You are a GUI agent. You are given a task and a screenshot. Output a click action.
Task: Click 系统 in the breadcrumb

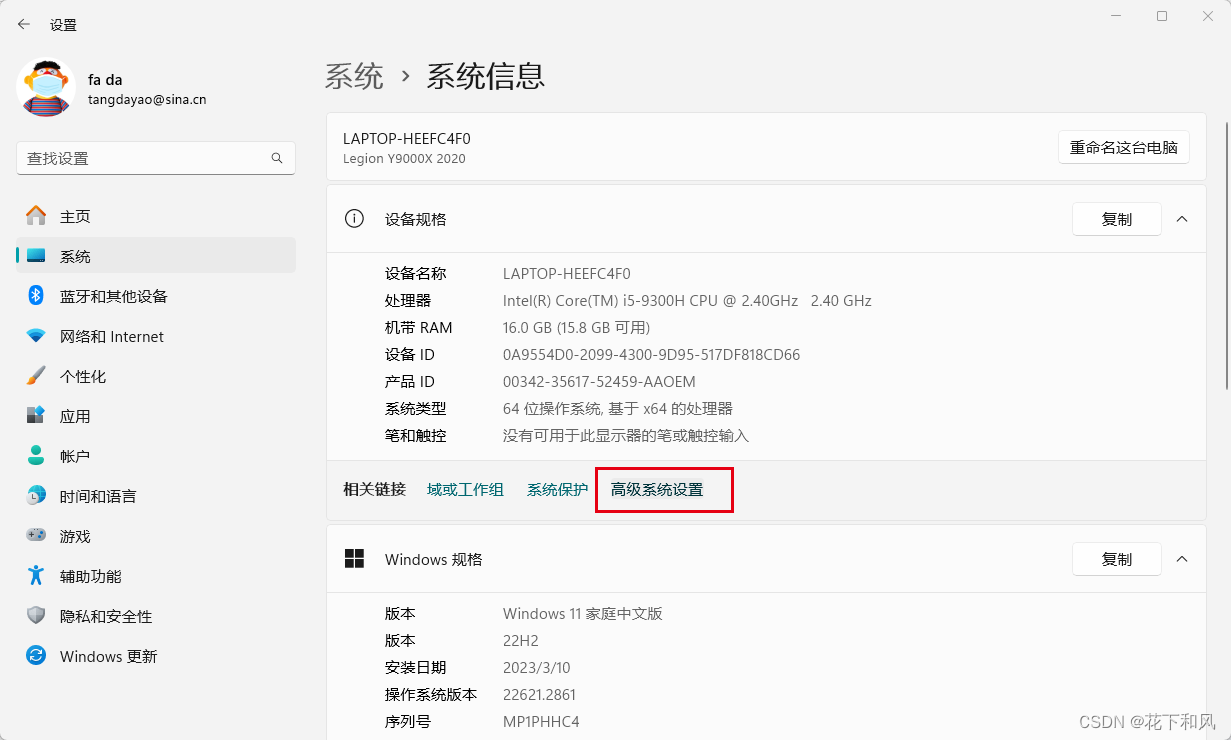point(354,76)
